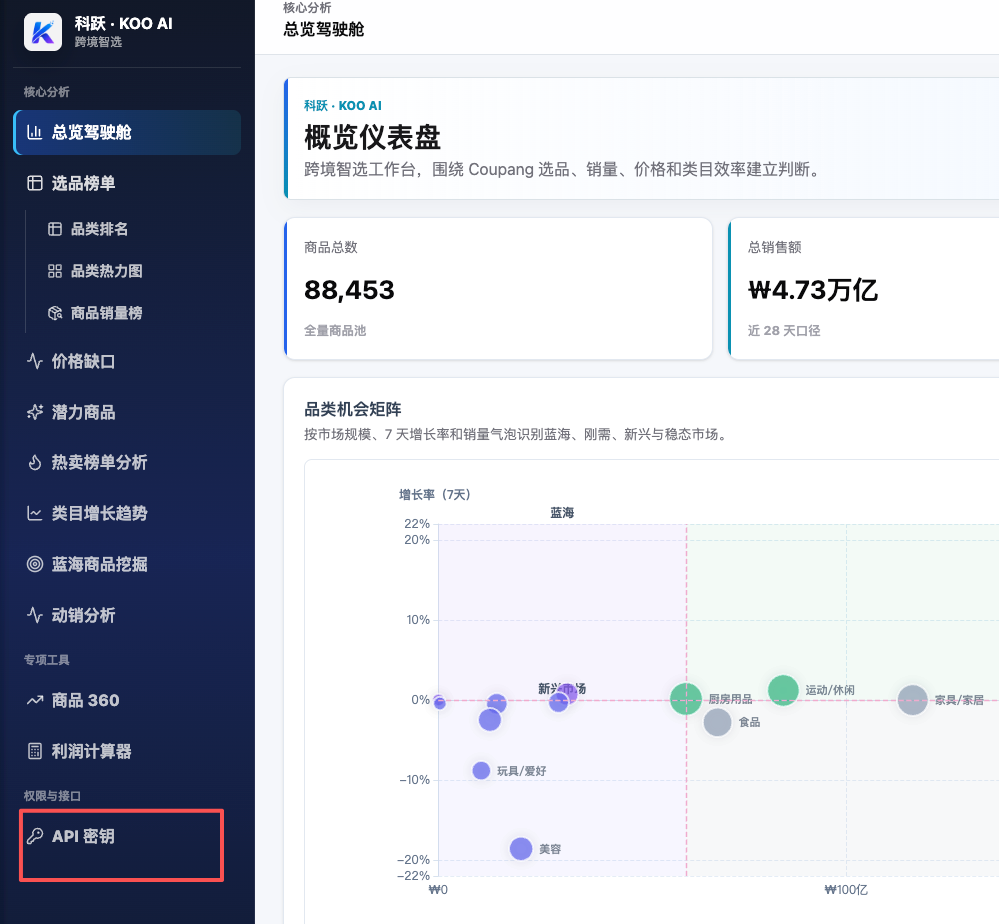Click the 商品 360 trending arrow icon
This screenshot has height=924, width=999.
tap(34, 701)
